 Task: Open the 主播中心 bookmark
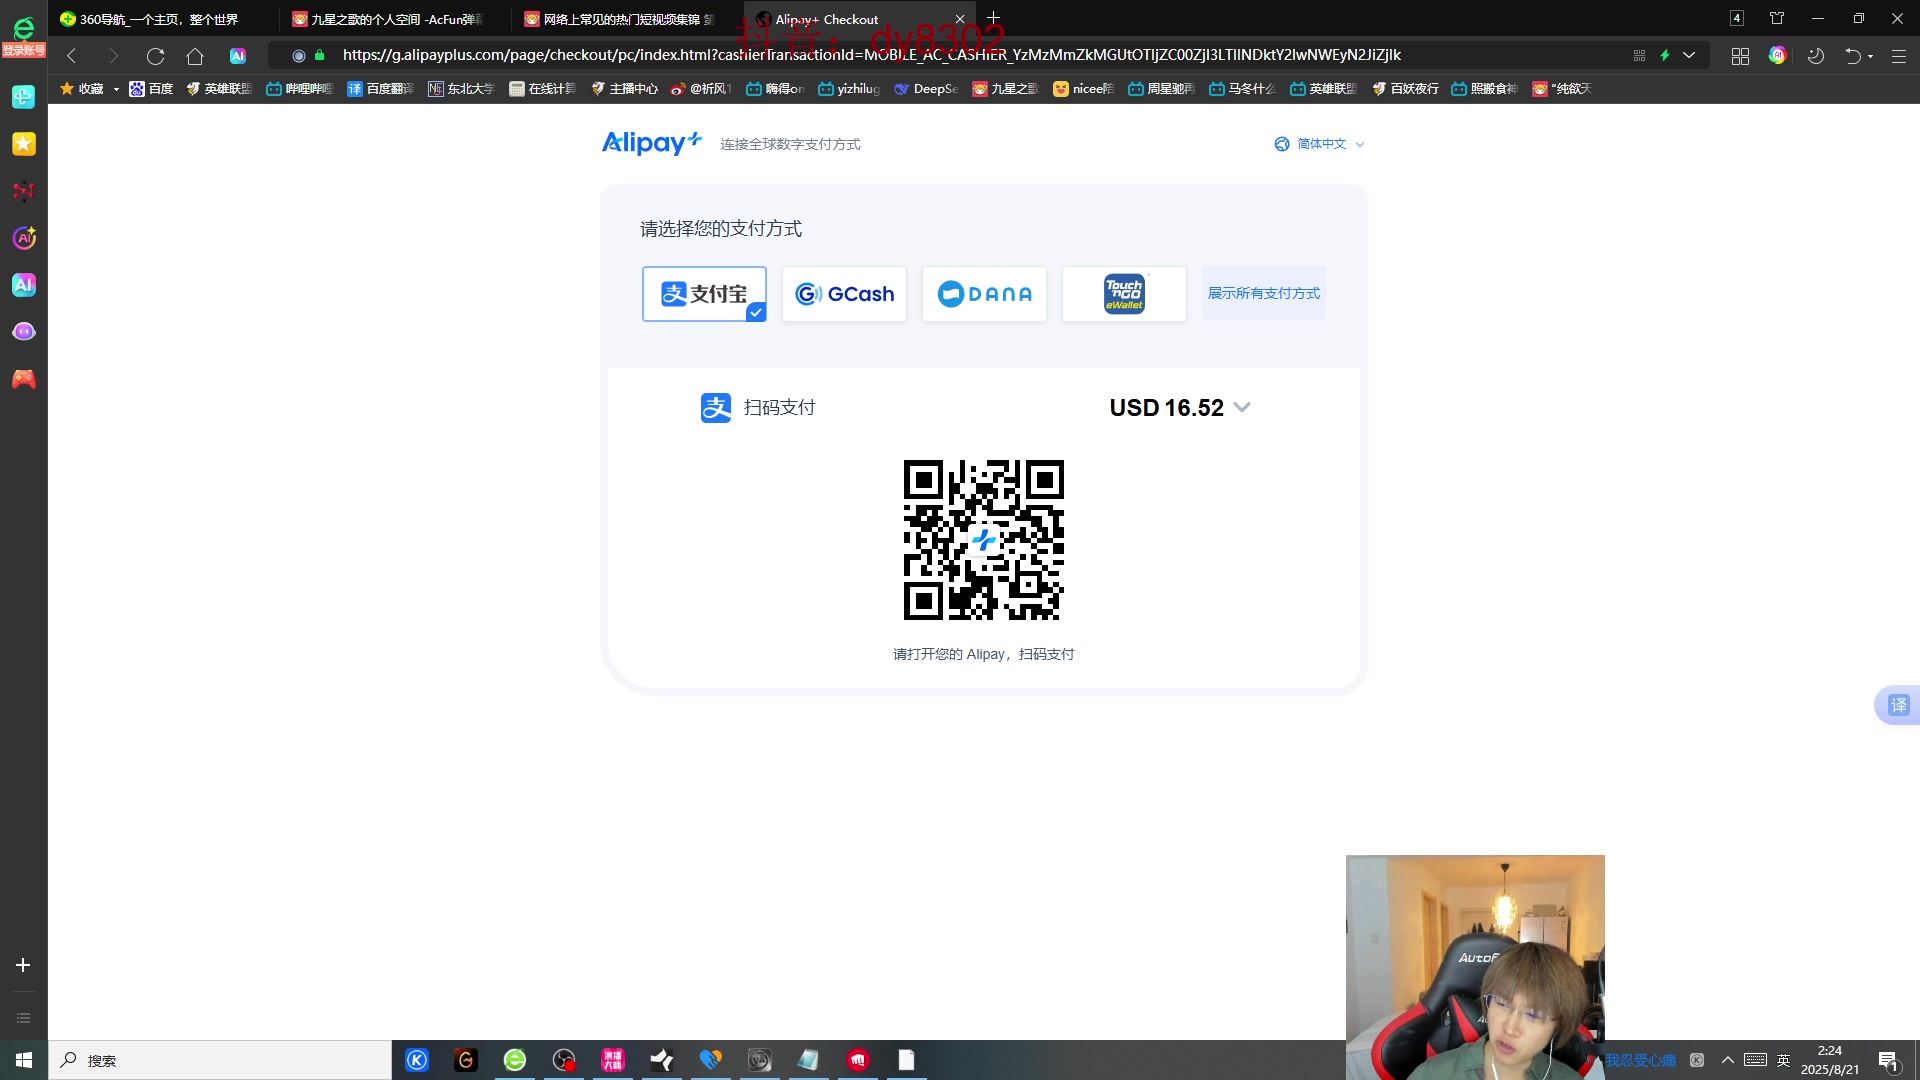pyautogui.click(x=624, y=89)
